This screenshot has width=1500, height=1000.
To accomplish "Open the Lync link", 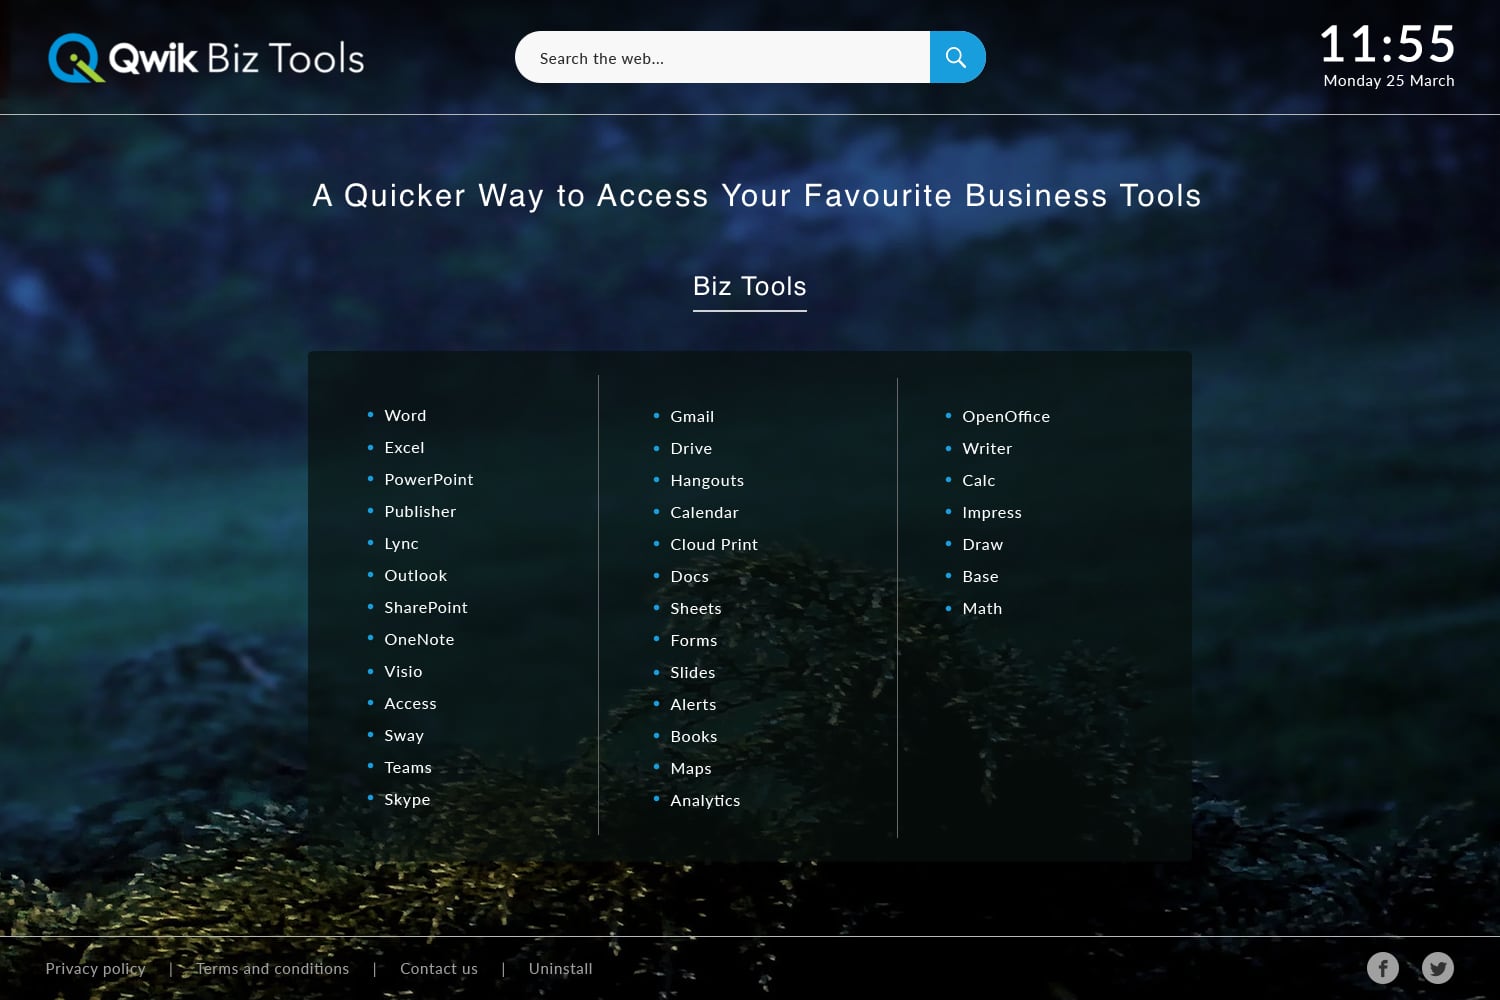I will click(401, 543).
